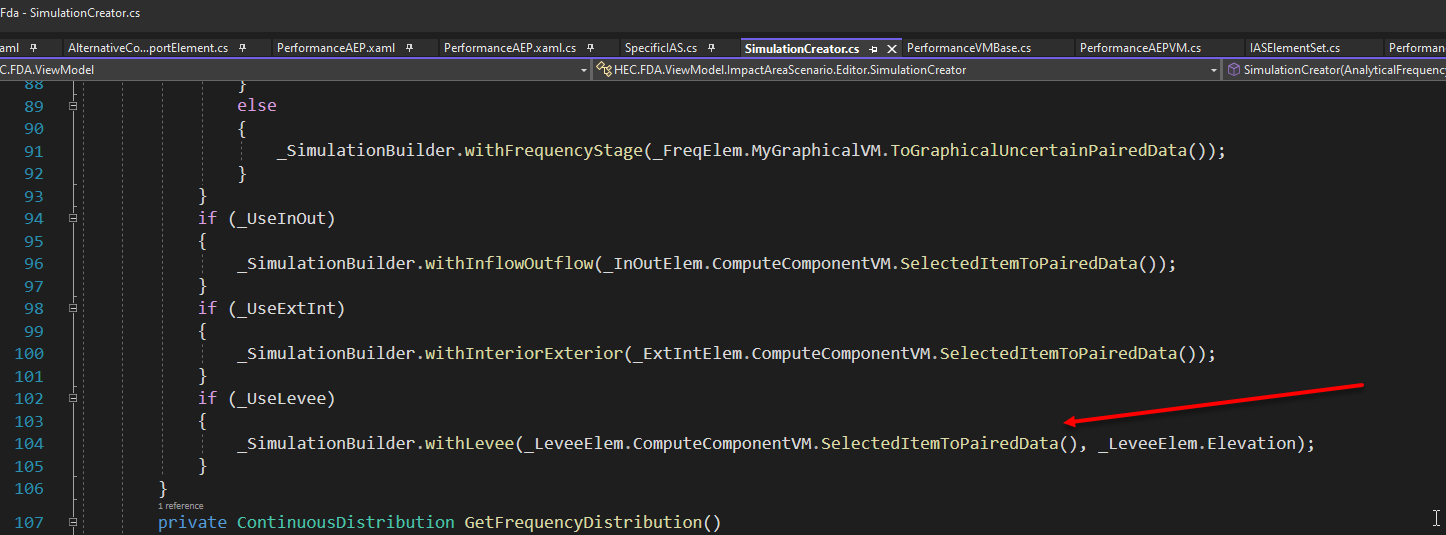
Task: Click GetFrequencyDistribution method name
Action: tap(583, 522)
